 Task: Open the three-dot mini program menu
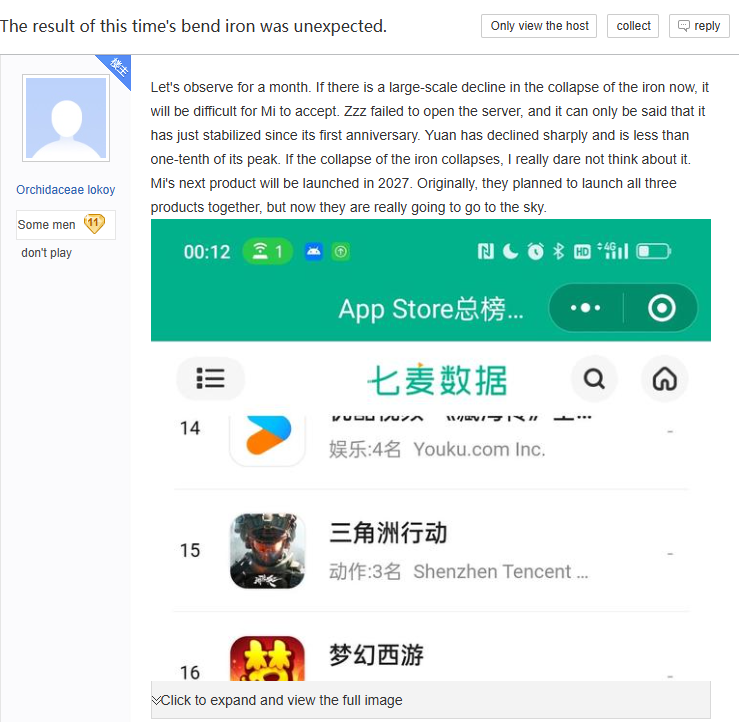pyautogui.click(x=585, y=308)
